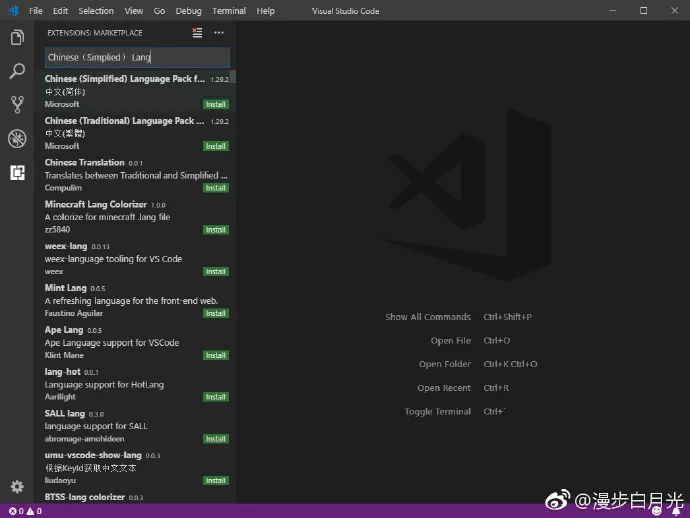The height and width of the screenshot is (518, 690).
Task: Open the Manage gear menu
Action: [x=17, y=486]
